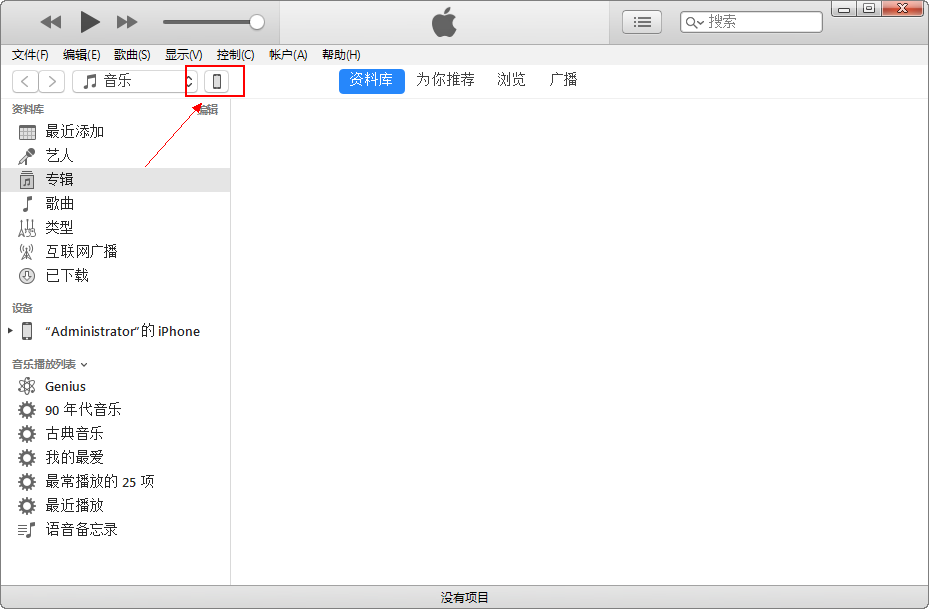Select 已下载 in the sidebar

116,275
